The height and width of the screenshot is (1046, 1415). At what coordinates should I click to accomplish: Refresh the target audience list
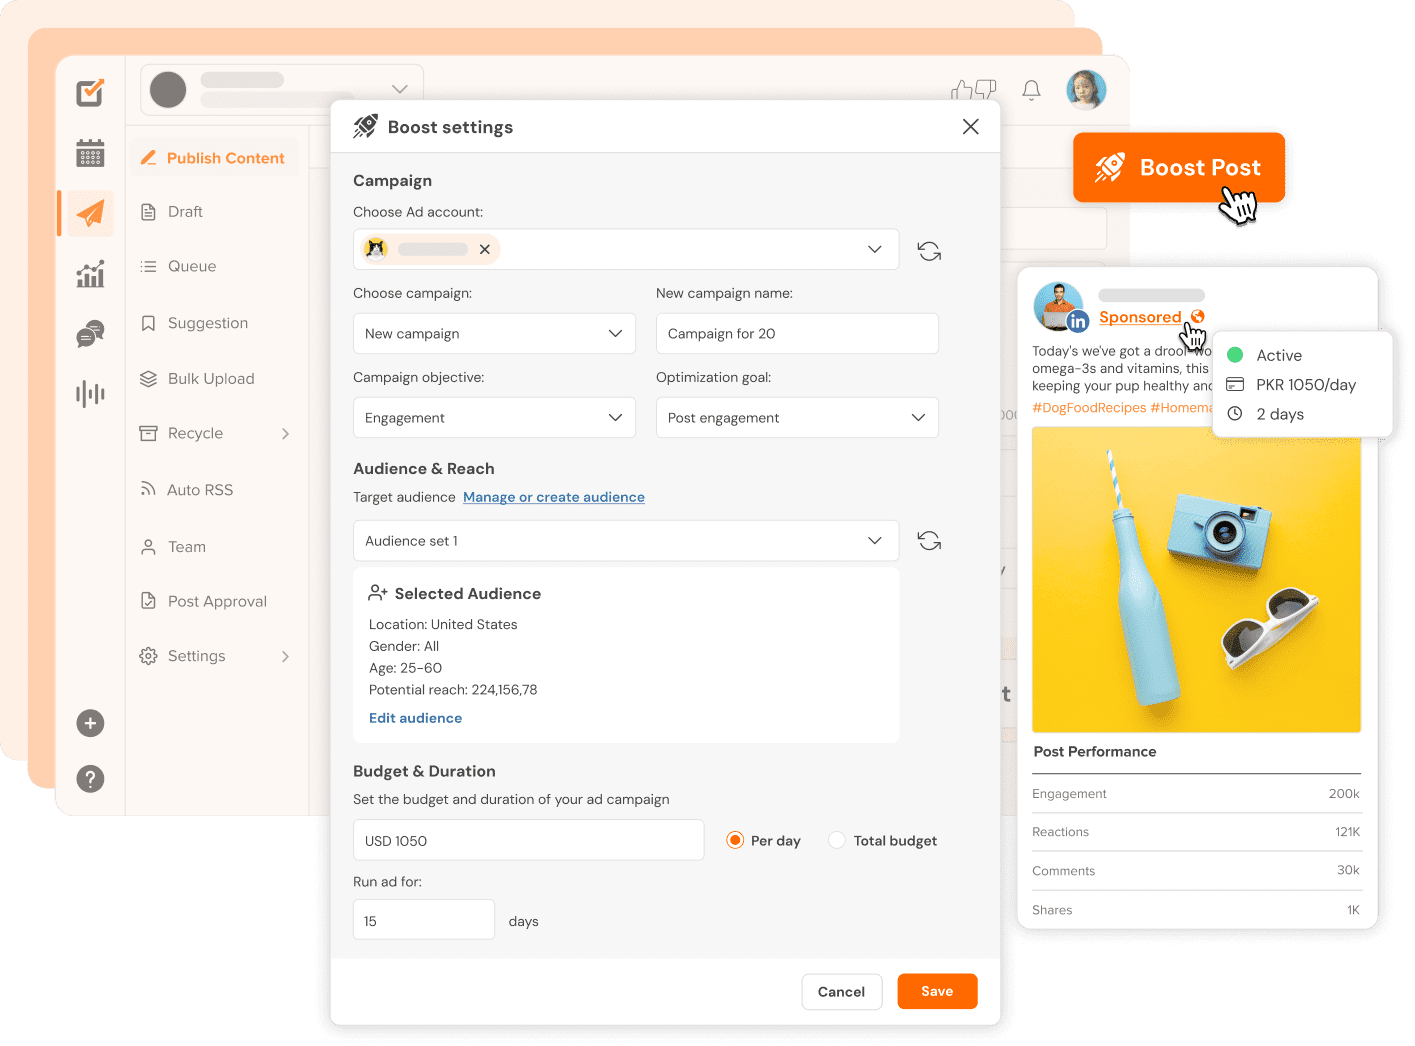point(929,541)
